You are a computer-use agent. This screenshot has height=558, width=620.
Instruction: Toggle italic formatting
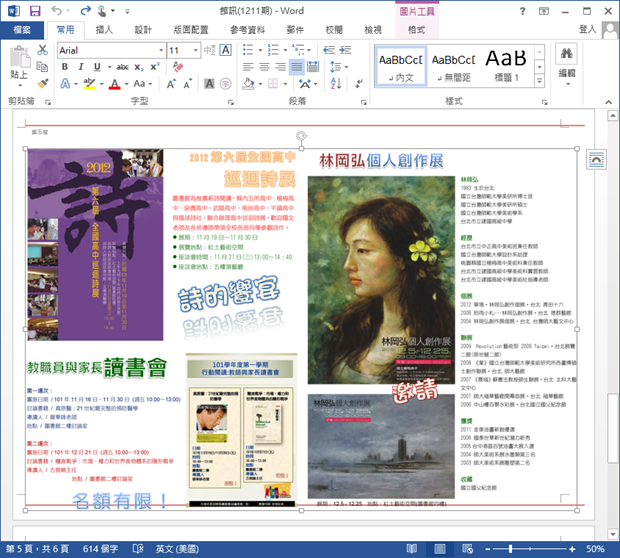pos(81,67)
